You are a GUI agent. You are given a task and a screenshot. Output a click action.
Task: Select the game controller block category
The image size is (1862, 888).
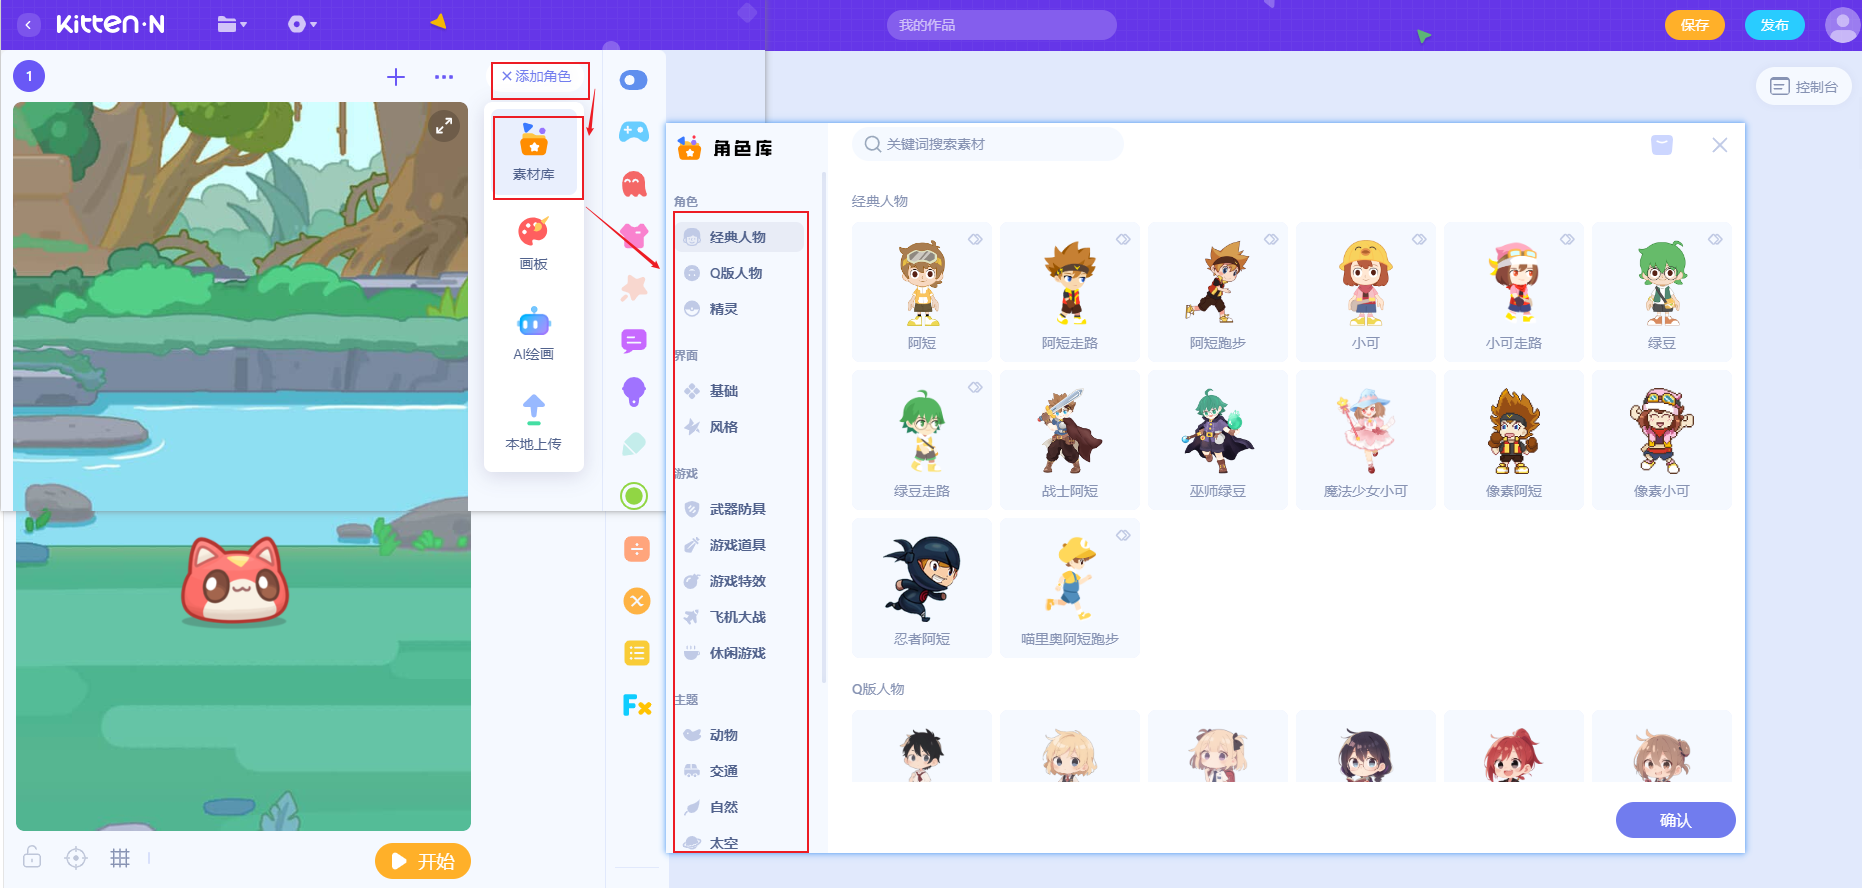pos(634,132)
